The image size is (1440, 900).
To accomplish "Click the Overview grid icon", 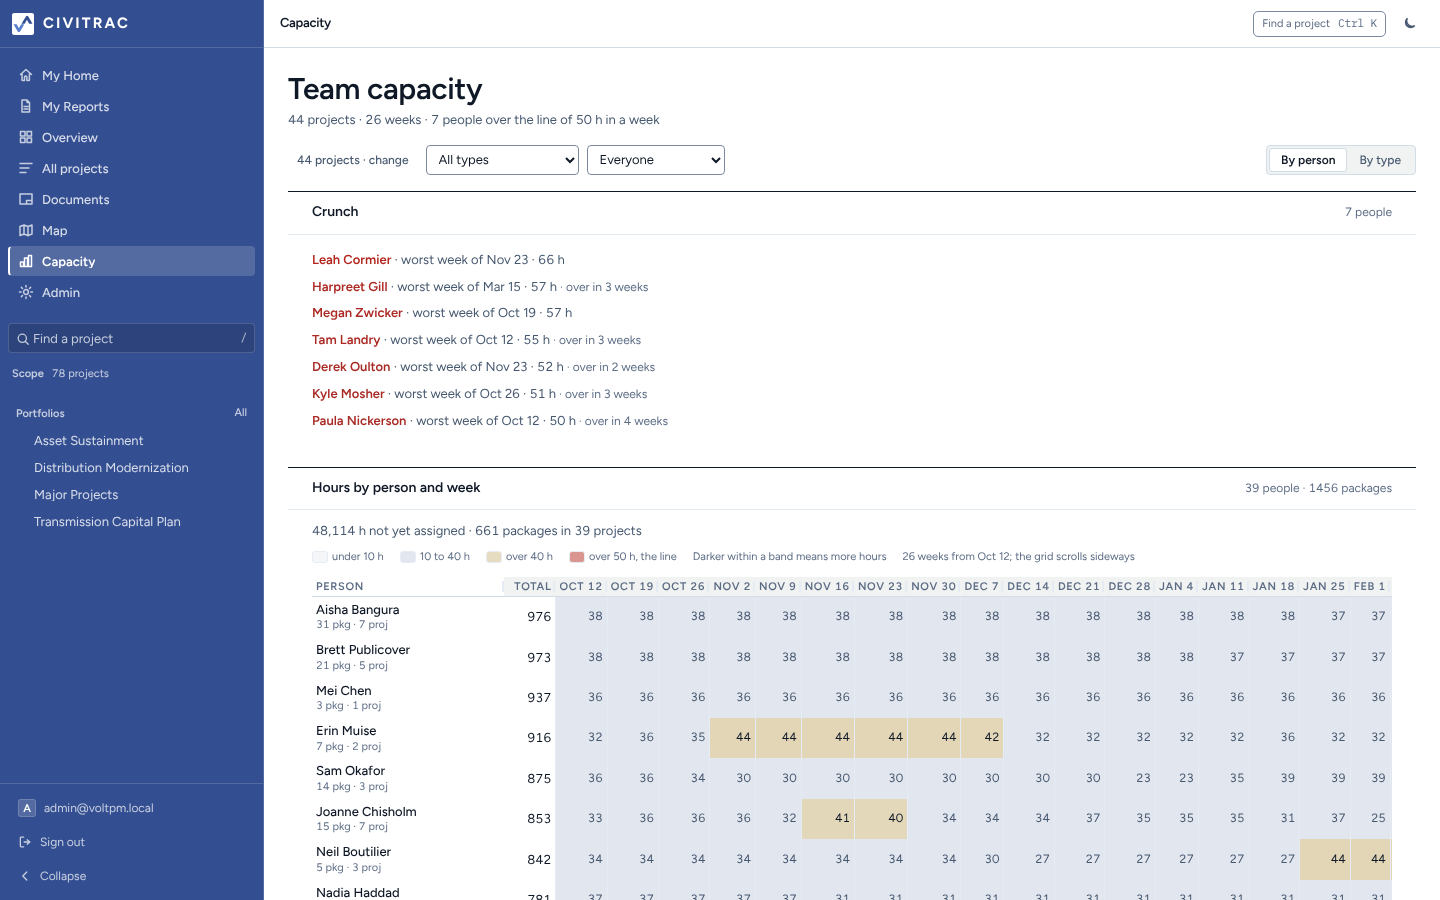I will coord(26,137).
